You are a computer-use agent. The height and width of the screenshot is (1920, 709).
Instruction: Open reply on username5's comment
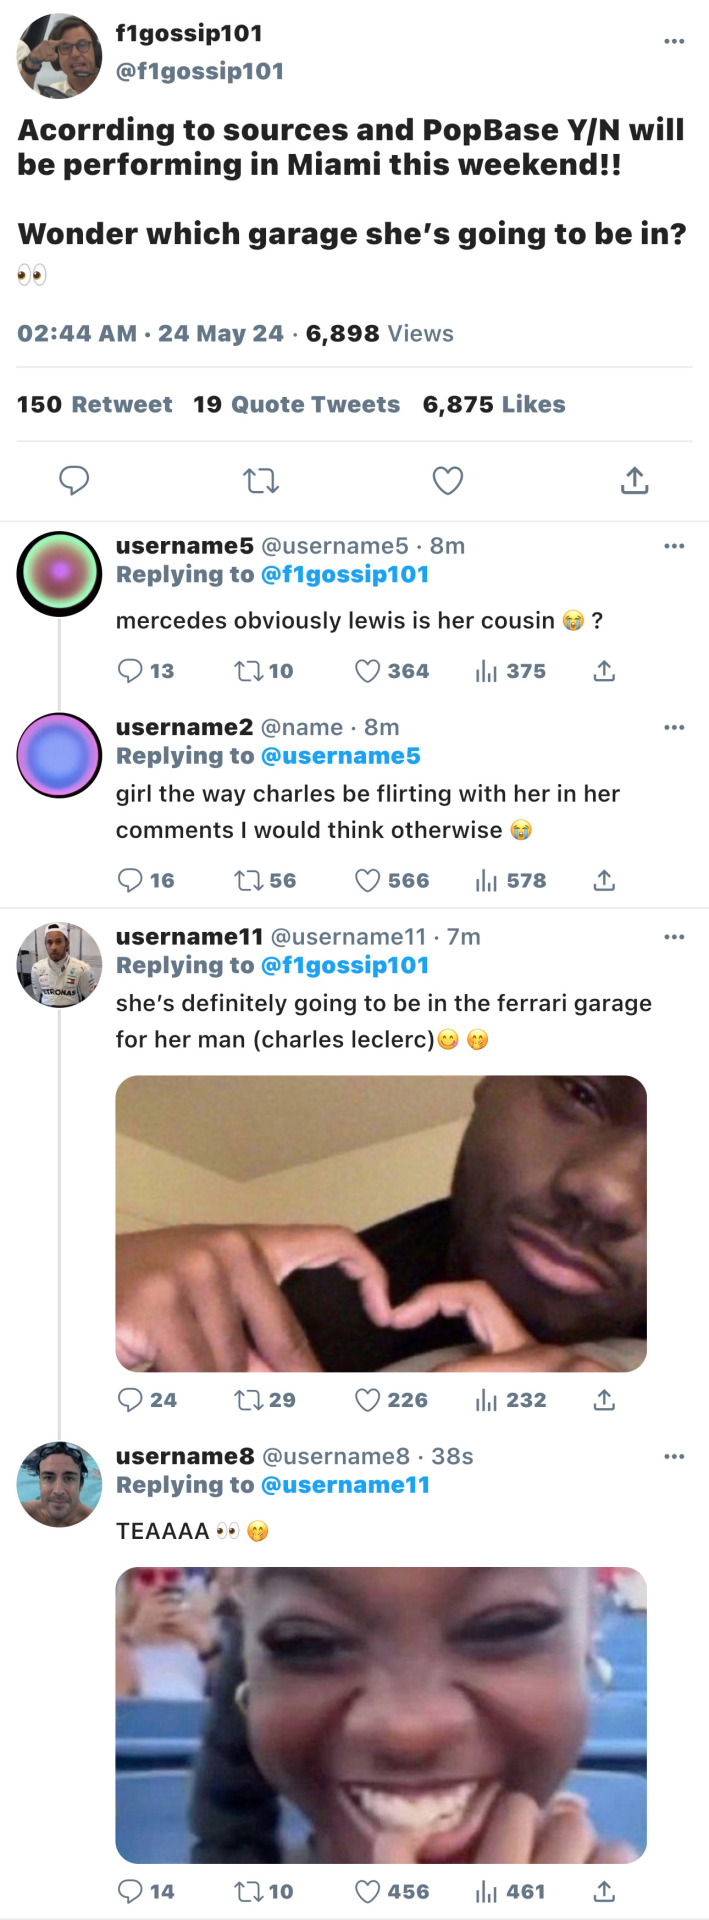tap(130, 670)
